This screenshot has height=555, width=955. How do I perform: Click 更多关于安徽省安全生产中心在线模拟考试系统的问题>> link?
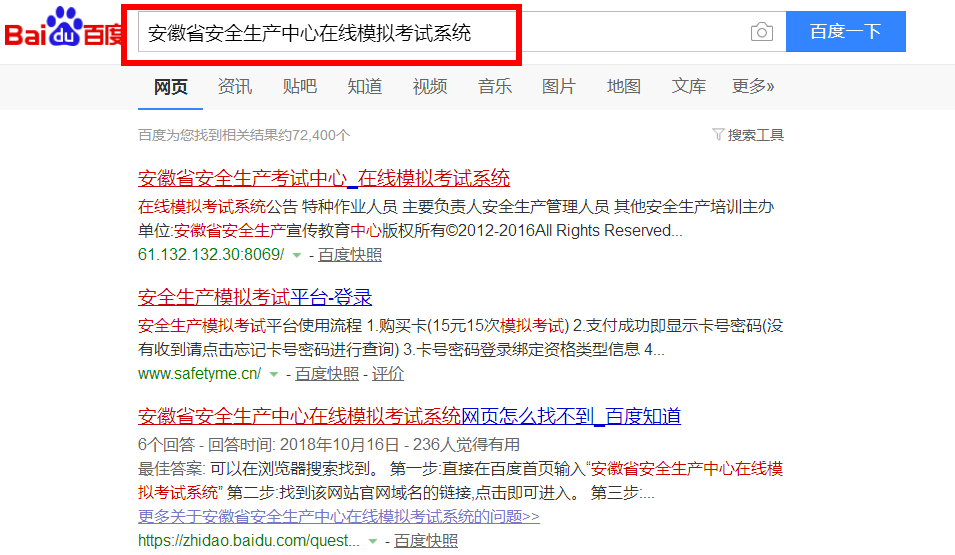[x=339, y=517]
